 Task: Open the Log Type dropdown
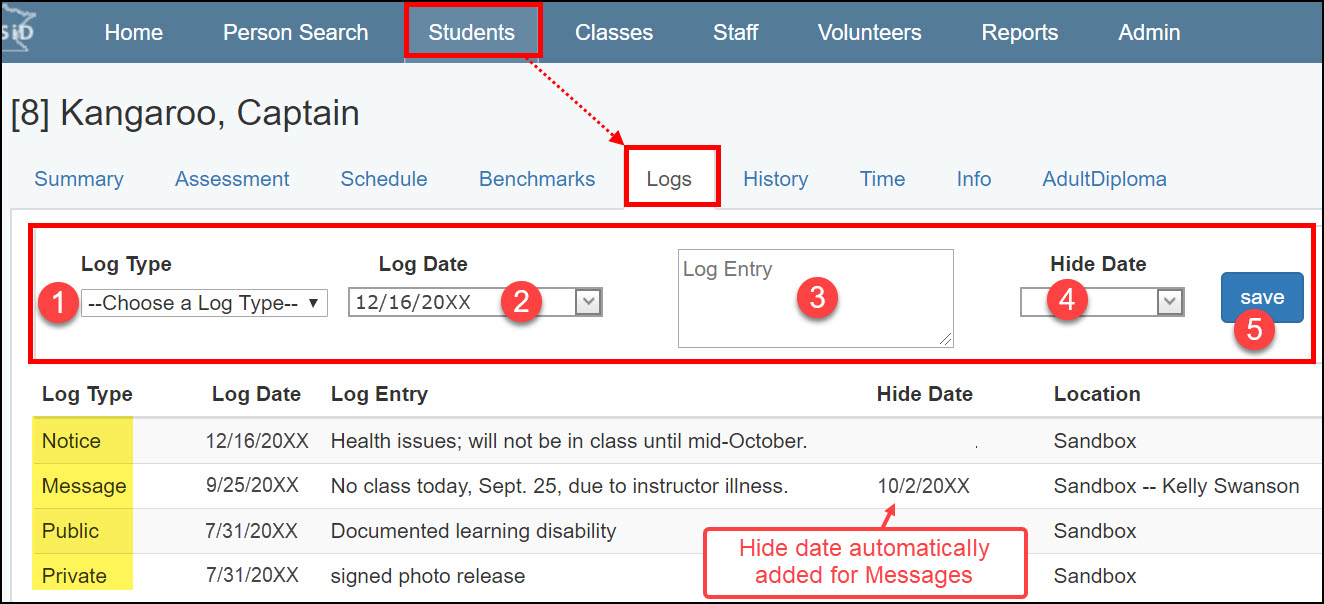203,303
